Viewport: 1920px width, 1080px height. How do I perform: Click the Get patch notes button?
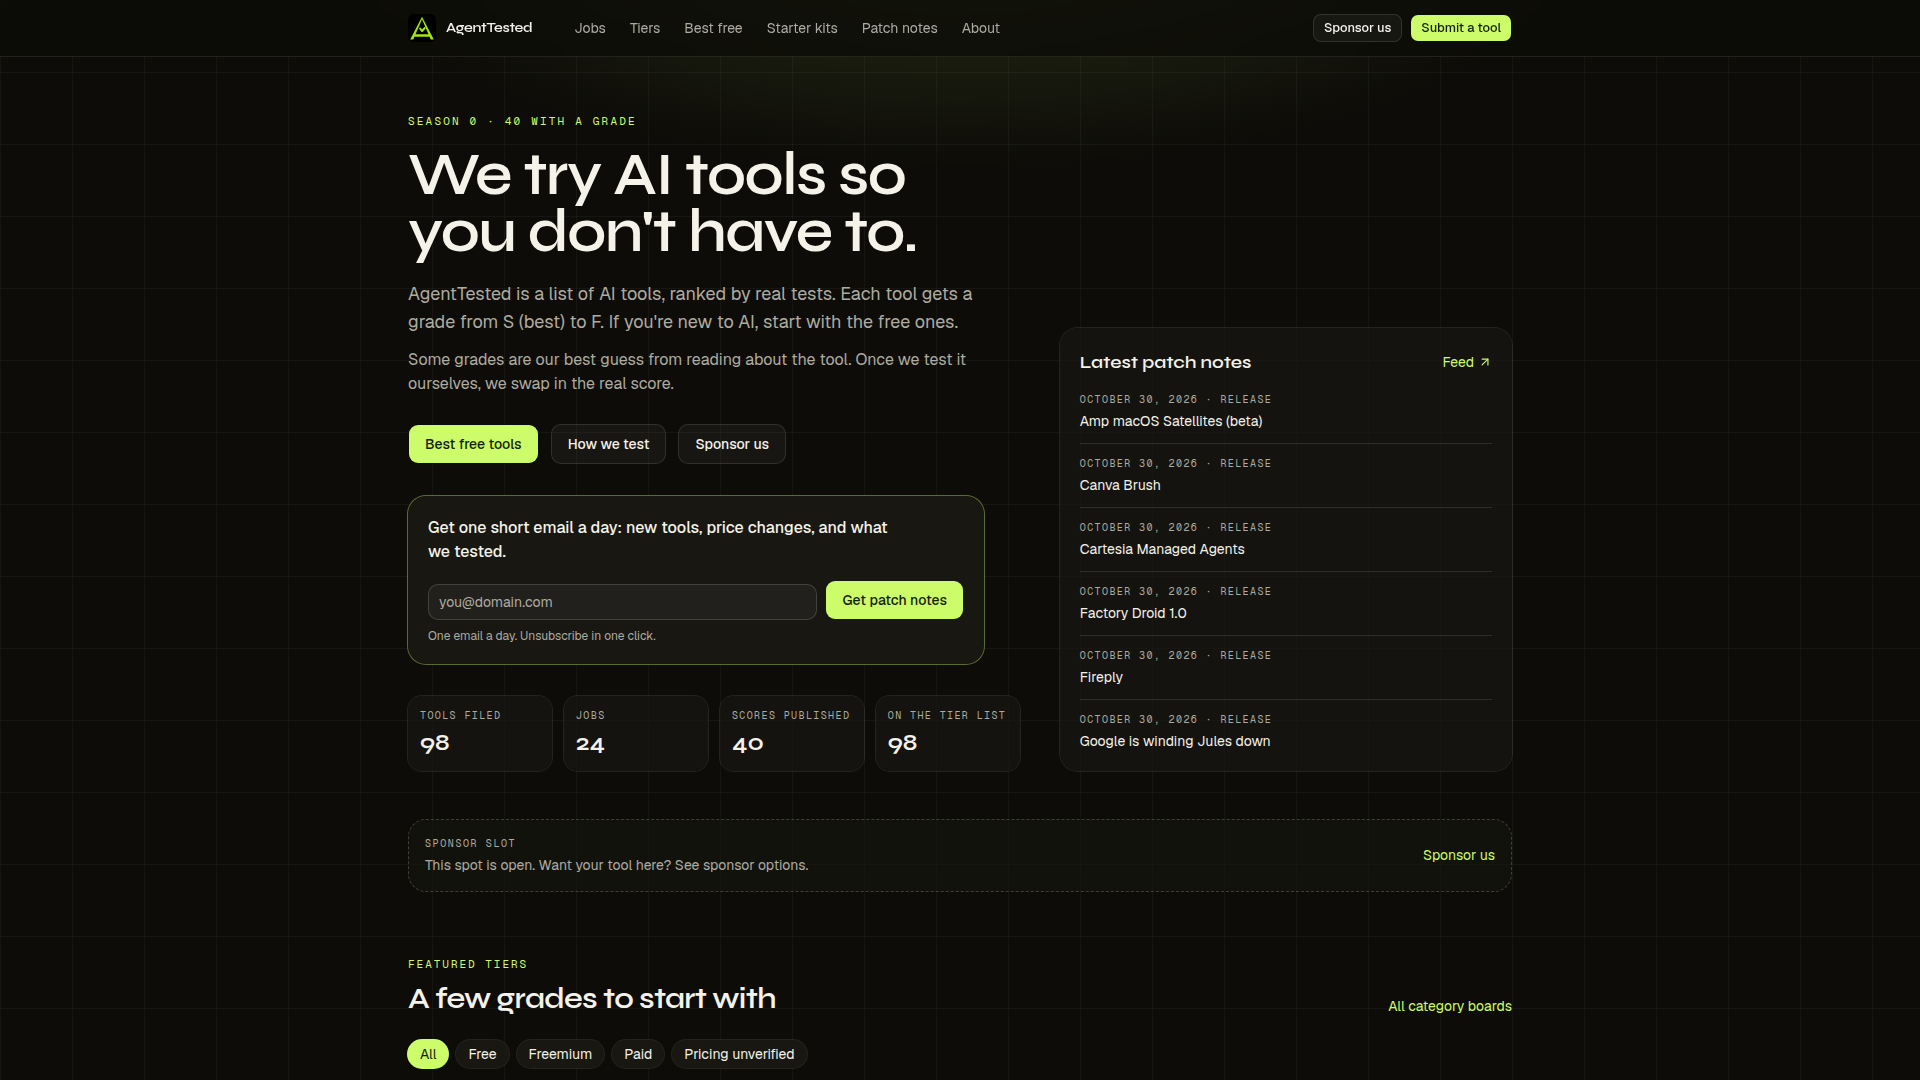[894, 600]
